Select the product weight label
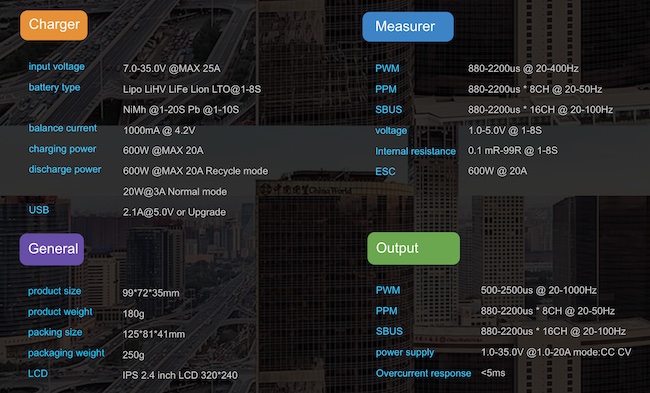The height and width of the screenshot is (393, 650). coord(60,312)
